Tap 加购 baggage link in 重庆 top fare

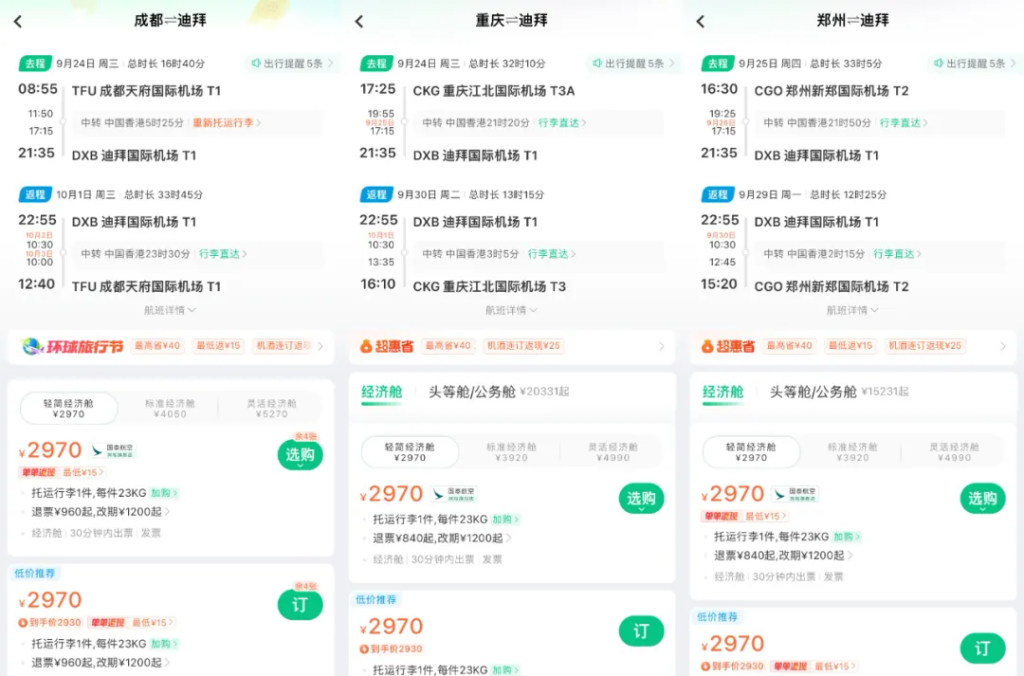click(x=505, y=520)
